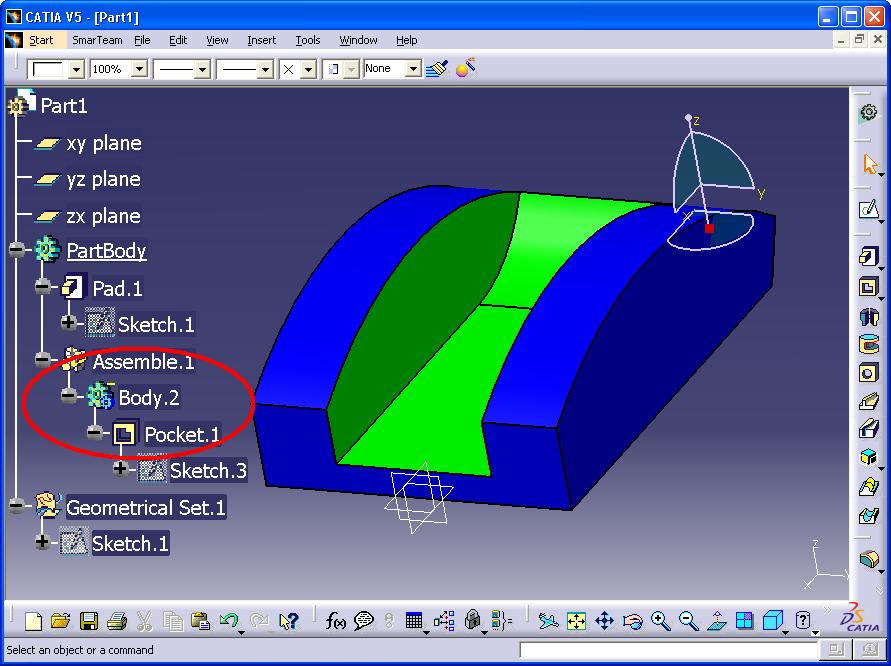The image size is (891, 666).
Task: Open the Insert menu
Action: [x=261, y=40]
